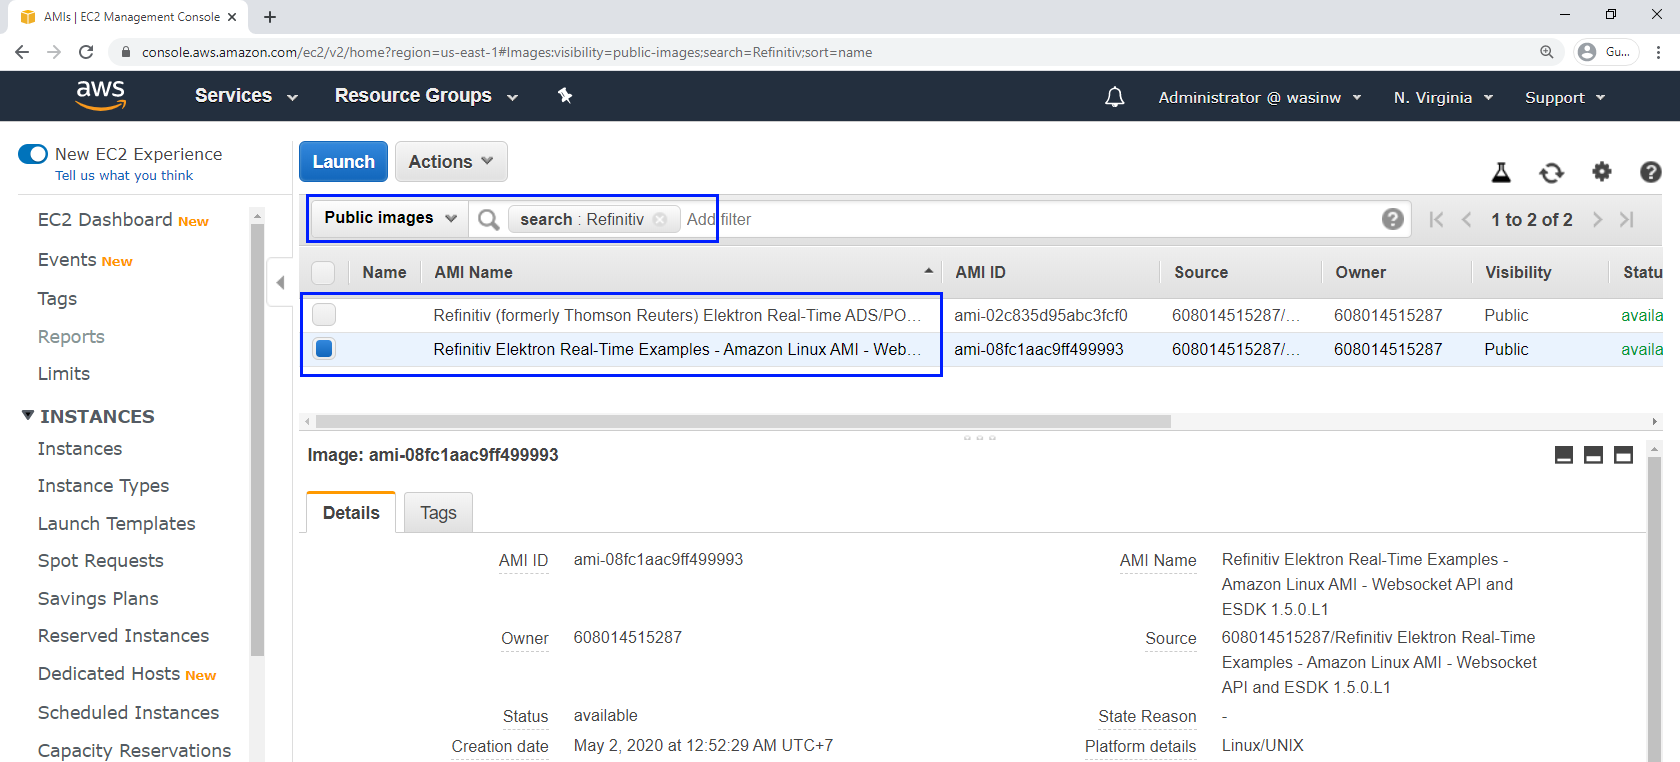The width and height of the screenshot is (1680, 762).
Task: Open the Public images filter dropdown
Action: [x=390, y=218]
